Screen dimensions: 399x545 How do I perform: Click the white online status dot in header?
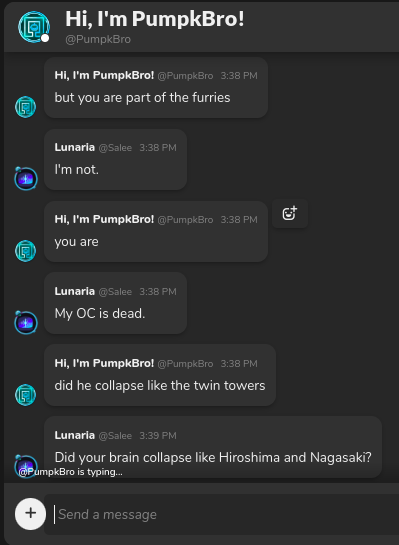tap(45, 38)
